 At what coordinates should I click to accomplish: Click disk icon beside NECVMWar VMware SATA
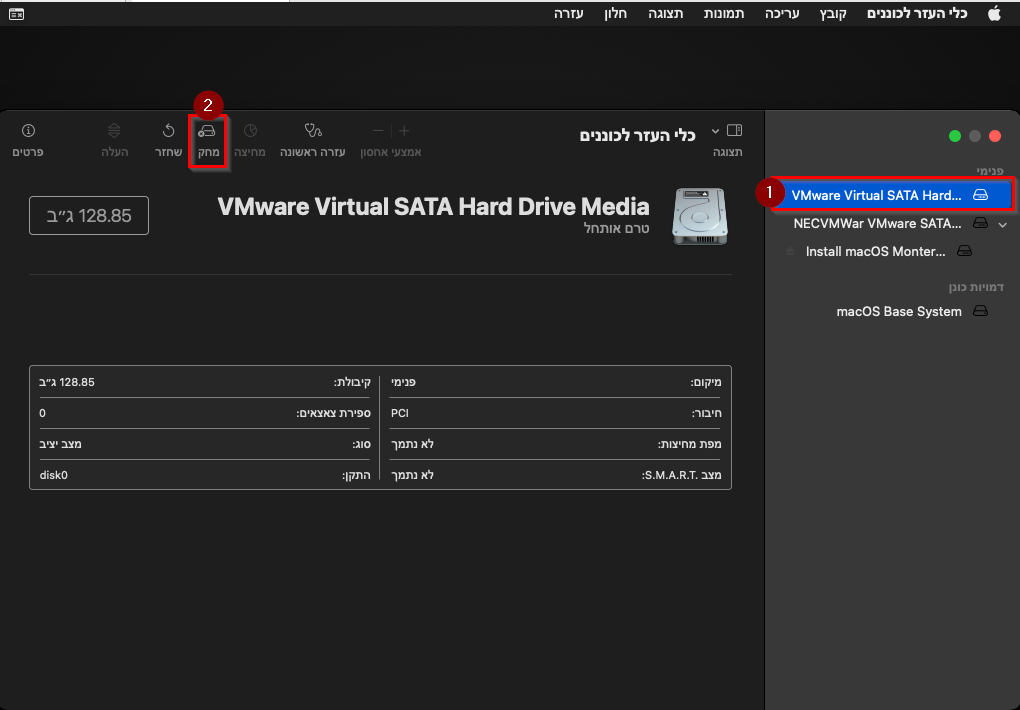[x=980, y=223]
